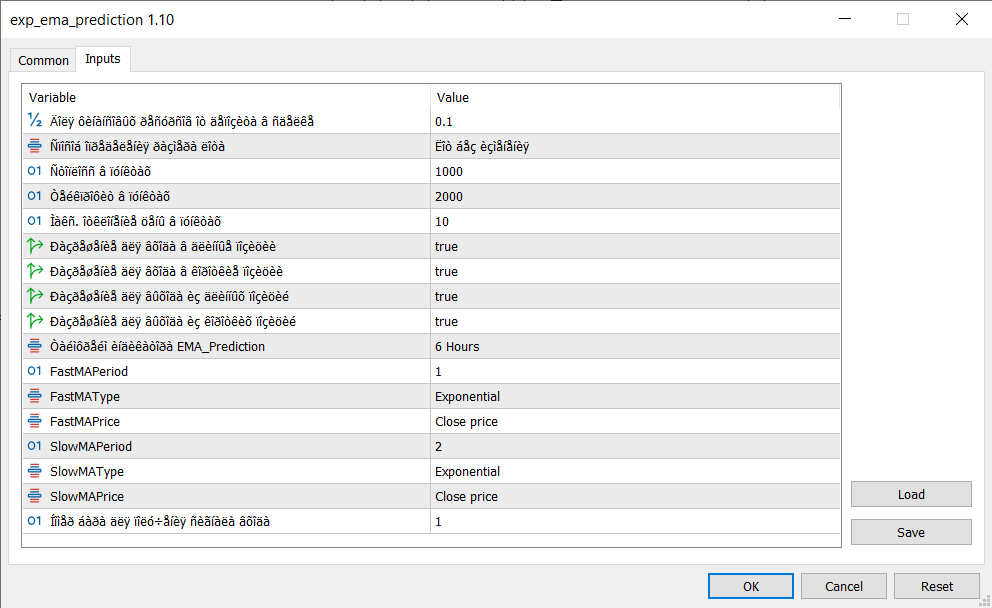992x608 pixels.
Task: Edit the FastMAPeriod value 1
Action: point(635,371)
